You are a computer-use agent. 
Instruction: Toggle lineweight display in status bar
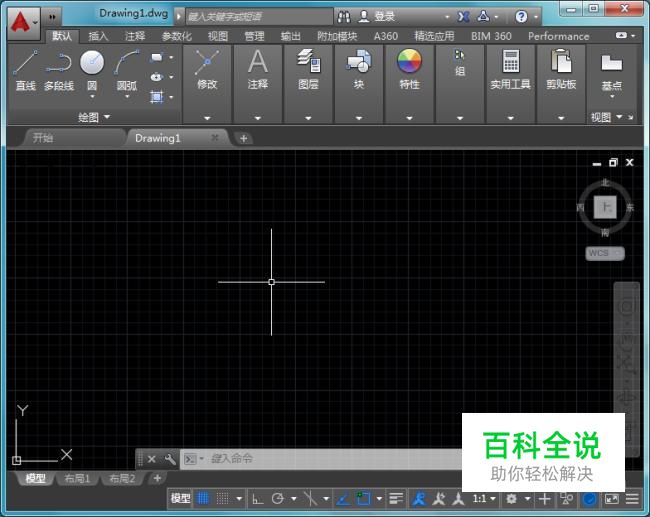click(396, 499)
